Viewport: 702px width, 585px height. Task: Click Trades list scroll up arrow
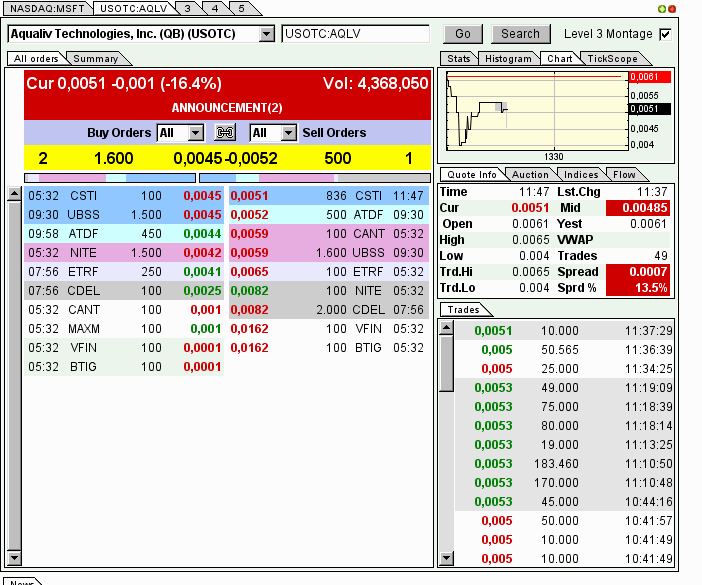[446, 328]
